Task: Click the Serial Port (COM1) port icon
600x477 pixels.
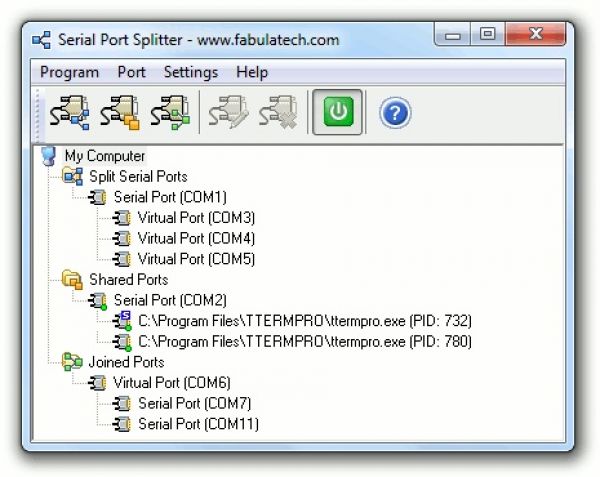Action: (97, 197)
